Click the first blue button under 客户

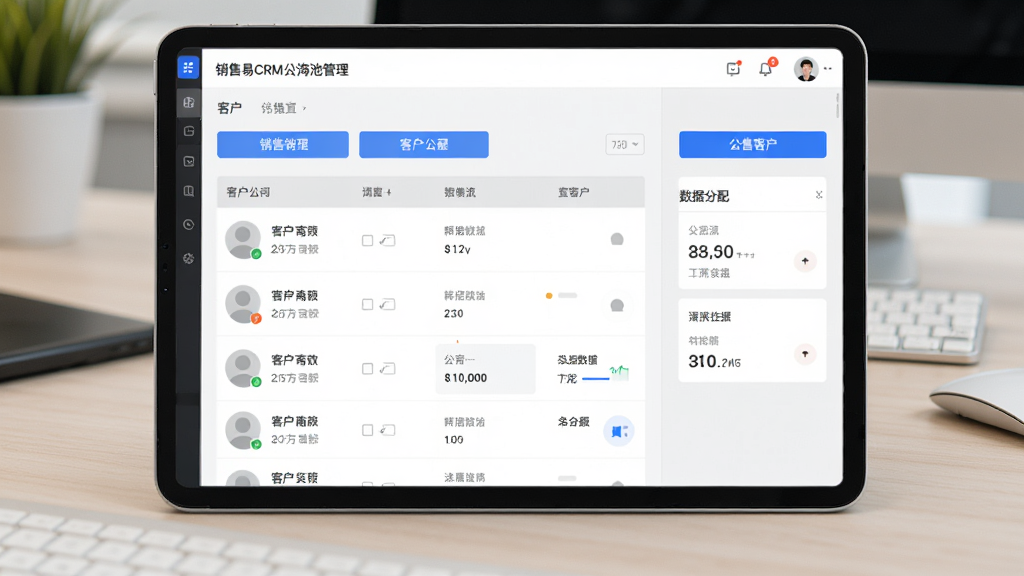point(283,144)
